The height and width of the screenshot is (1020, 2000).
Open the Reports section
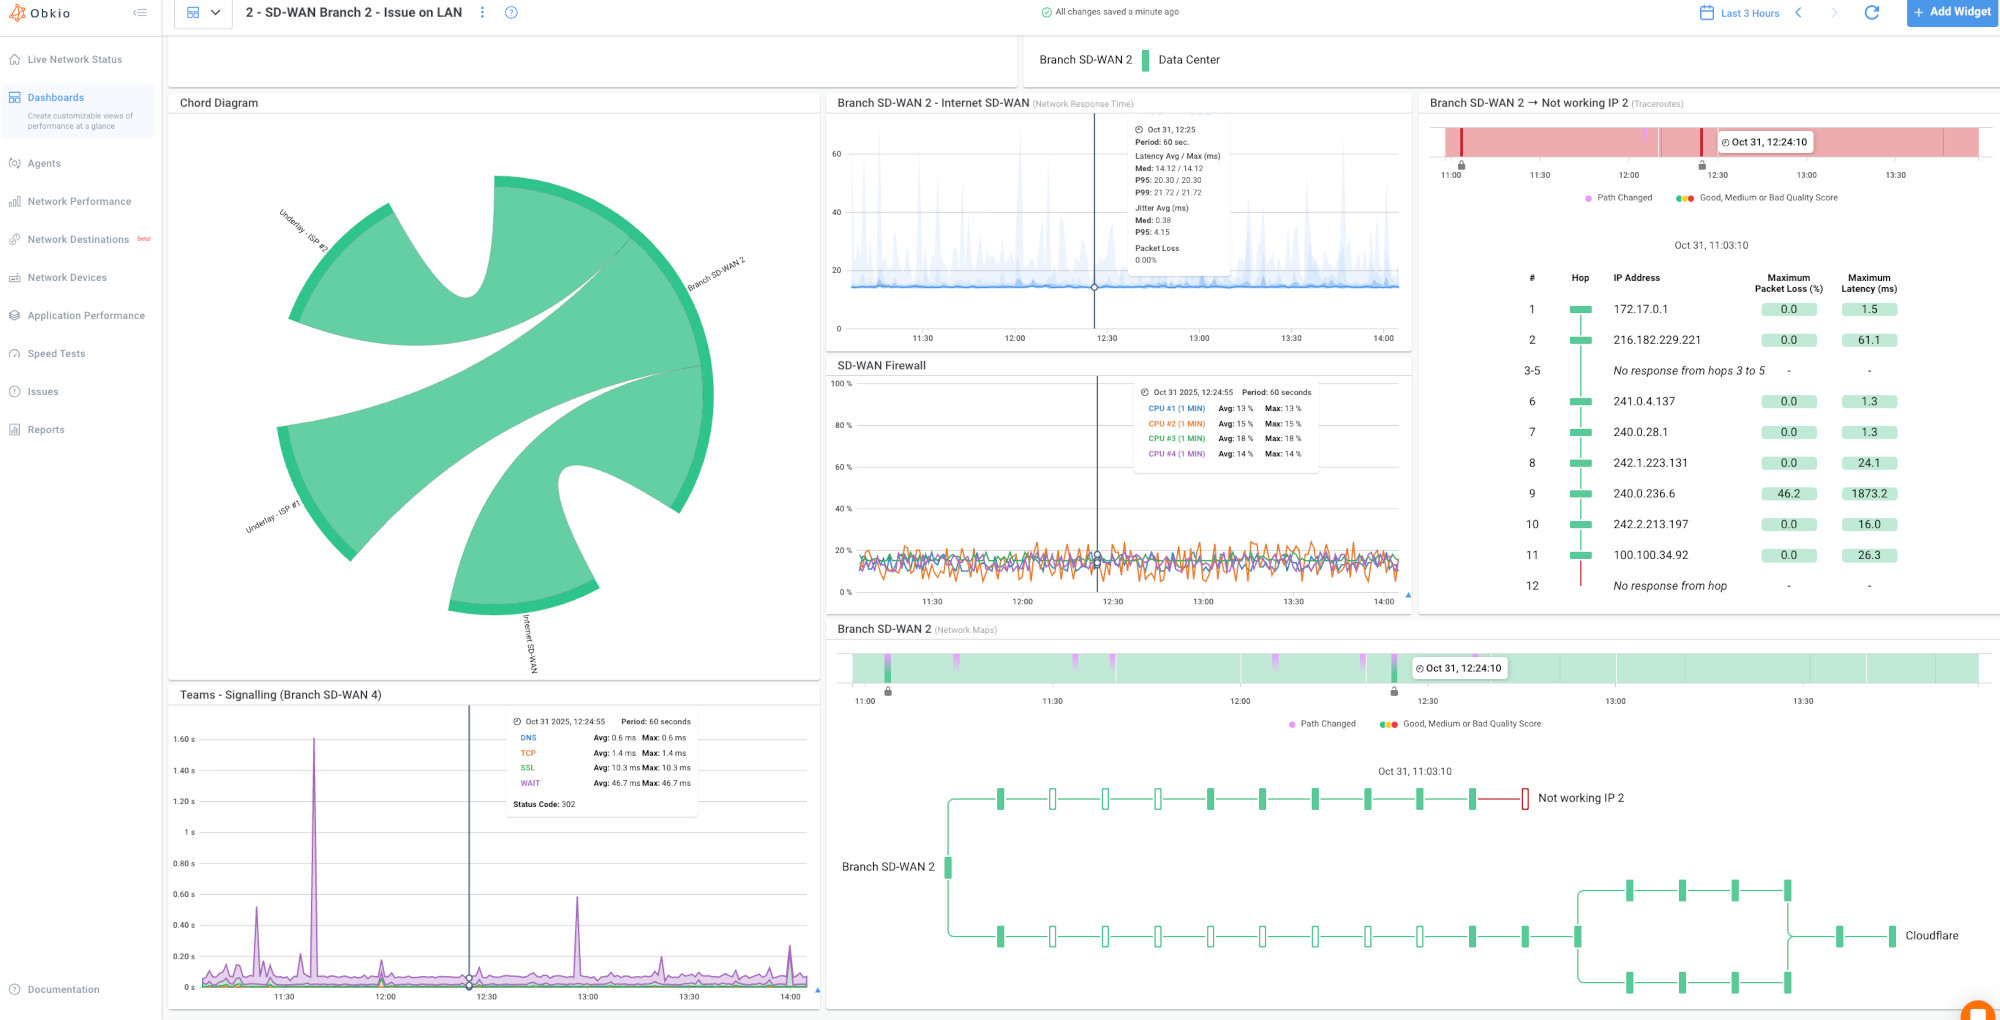(45, 429)
